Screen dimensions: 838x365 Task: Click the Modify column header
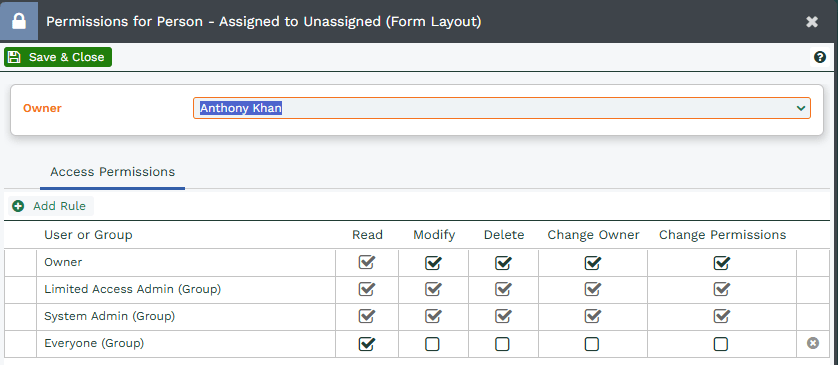434,235
